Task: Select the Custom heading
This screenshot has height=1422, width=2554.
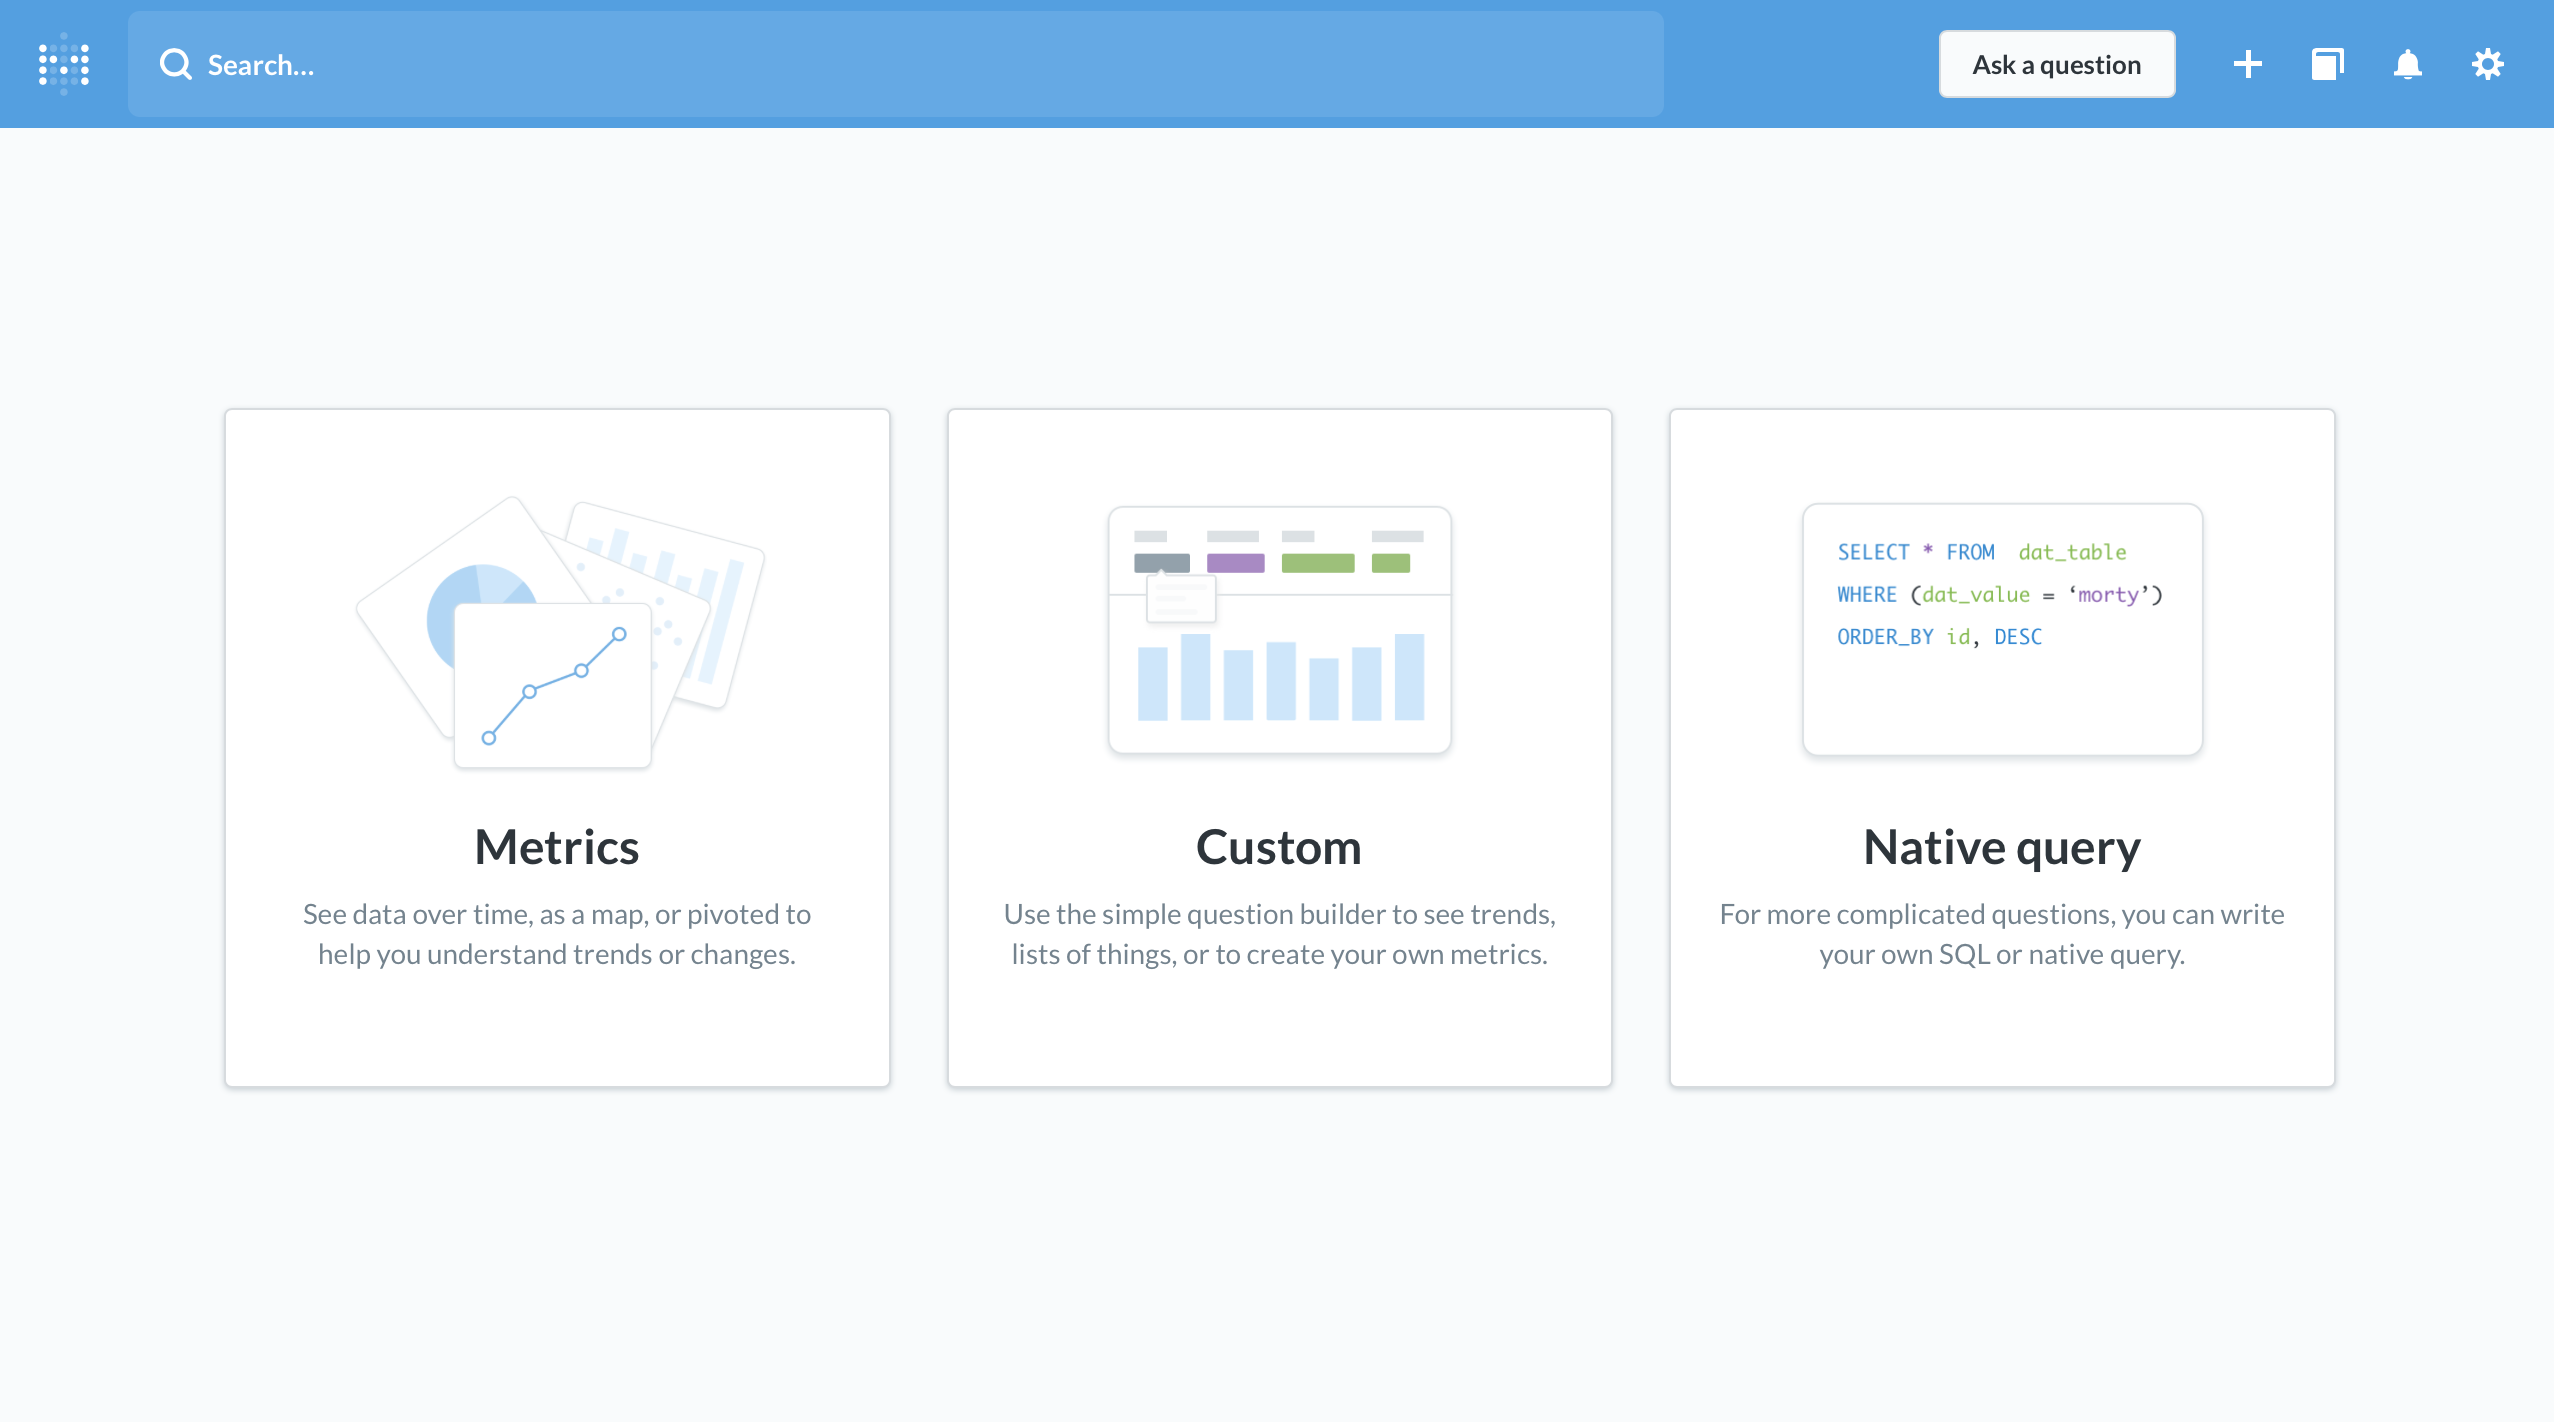Action: pos(1279,847)
